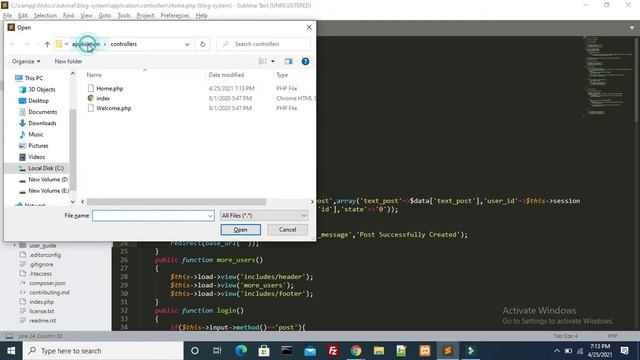
Task: Open Documents in navigation pane
Action: [x=42, y=112]
